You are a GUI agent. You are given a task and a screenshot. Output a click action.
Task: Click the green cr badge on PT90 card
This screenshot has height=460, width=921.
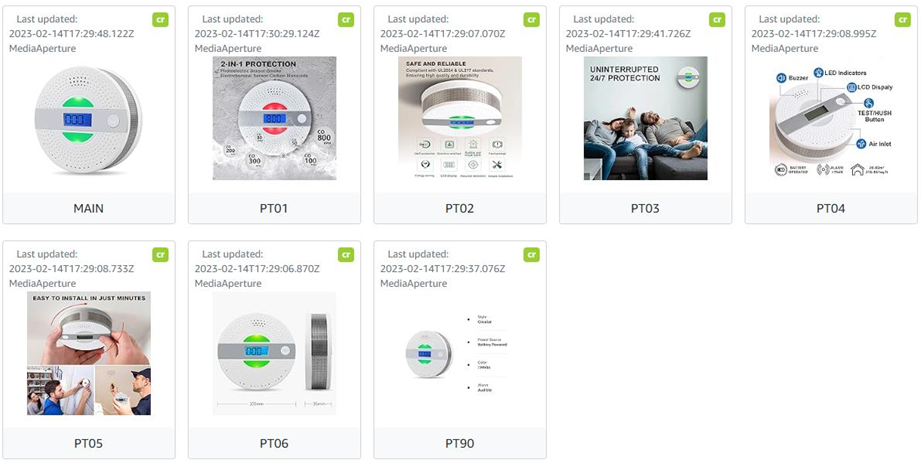click(532, 255)
